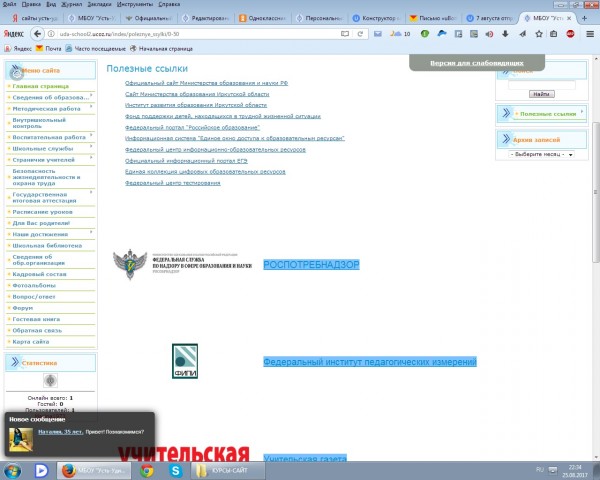
Task: Open 'Расписание уроков' menu item
Action: pyautogui.click(x=42, y=212)
